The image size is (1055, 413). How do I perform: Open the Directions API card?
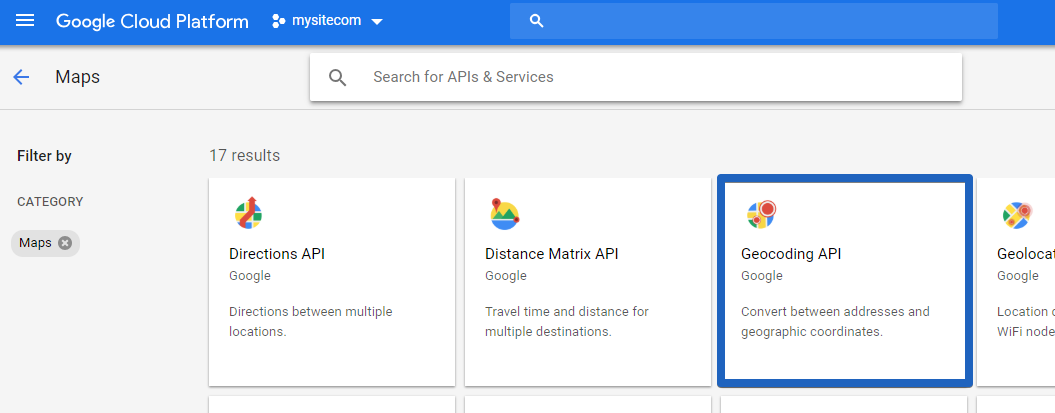click(332, 282)
